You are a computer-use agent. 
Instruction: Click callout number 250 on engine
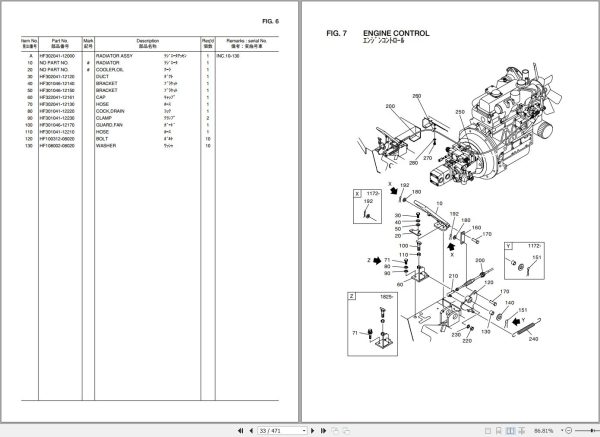tap(460, 112)
